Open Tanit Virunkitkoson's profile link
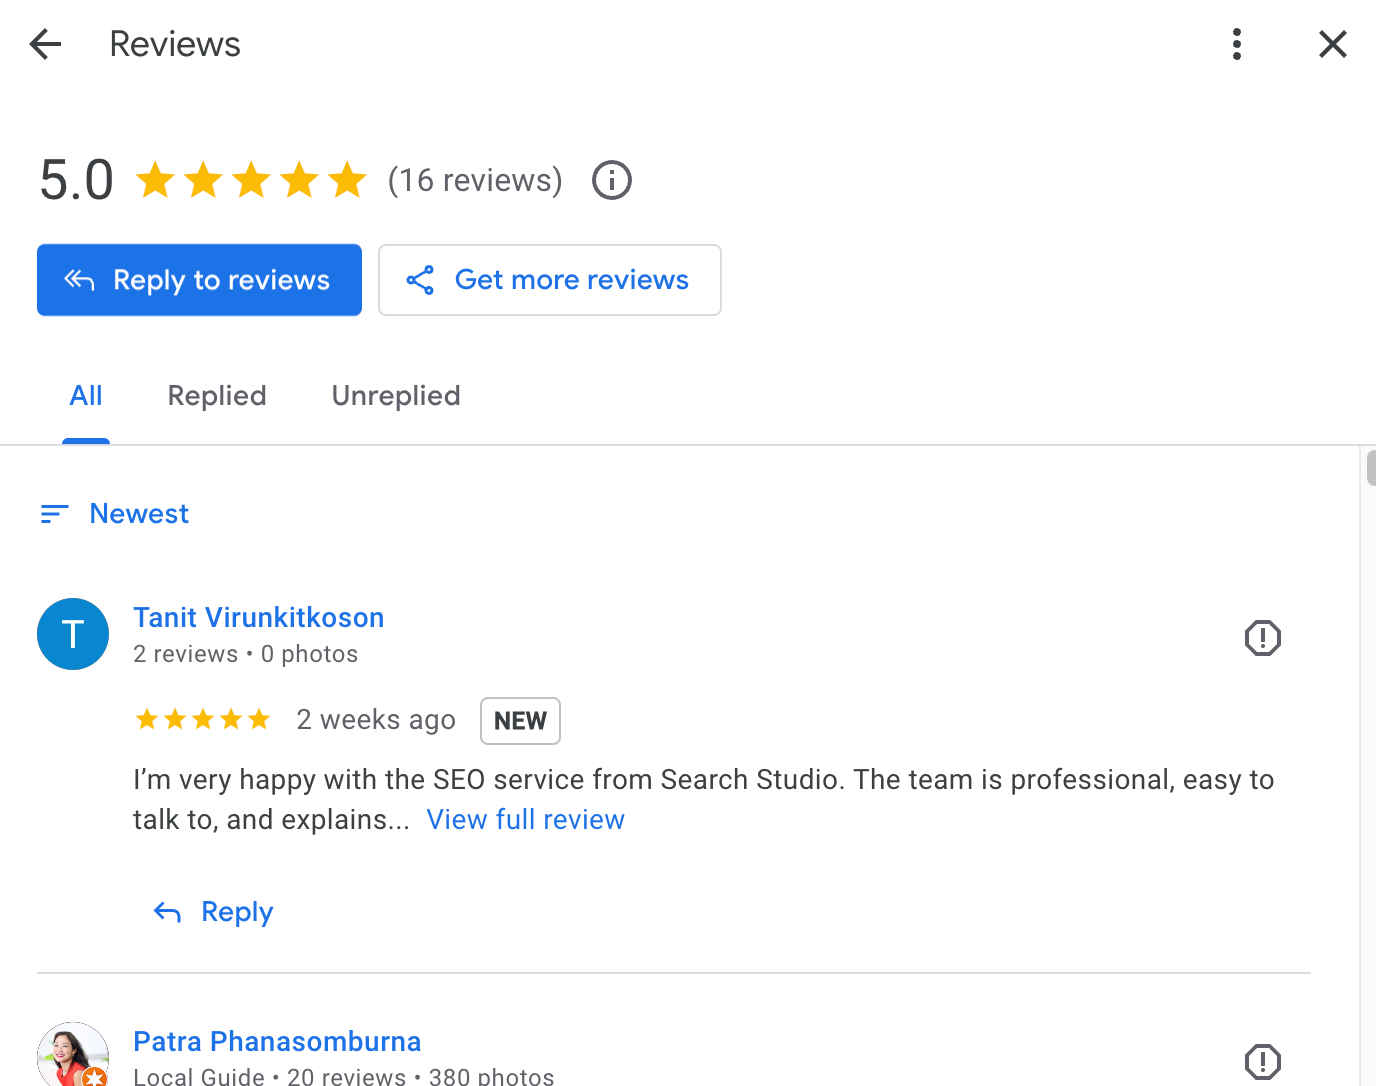 tap(259, 618)
